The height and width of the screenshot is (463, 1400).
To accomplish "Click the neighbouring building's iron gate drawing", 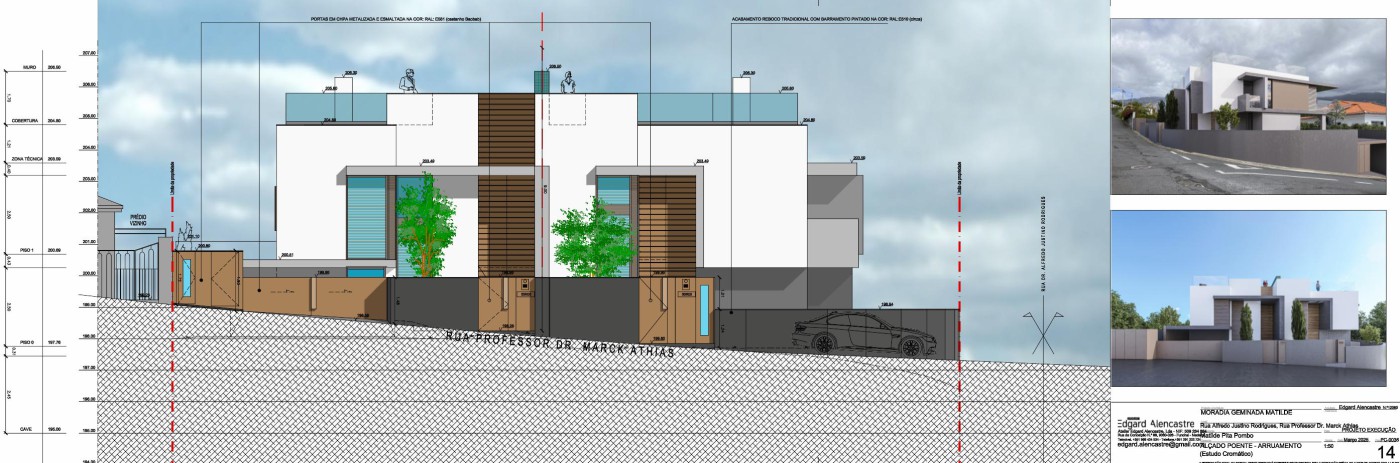I will coord(128,275).
